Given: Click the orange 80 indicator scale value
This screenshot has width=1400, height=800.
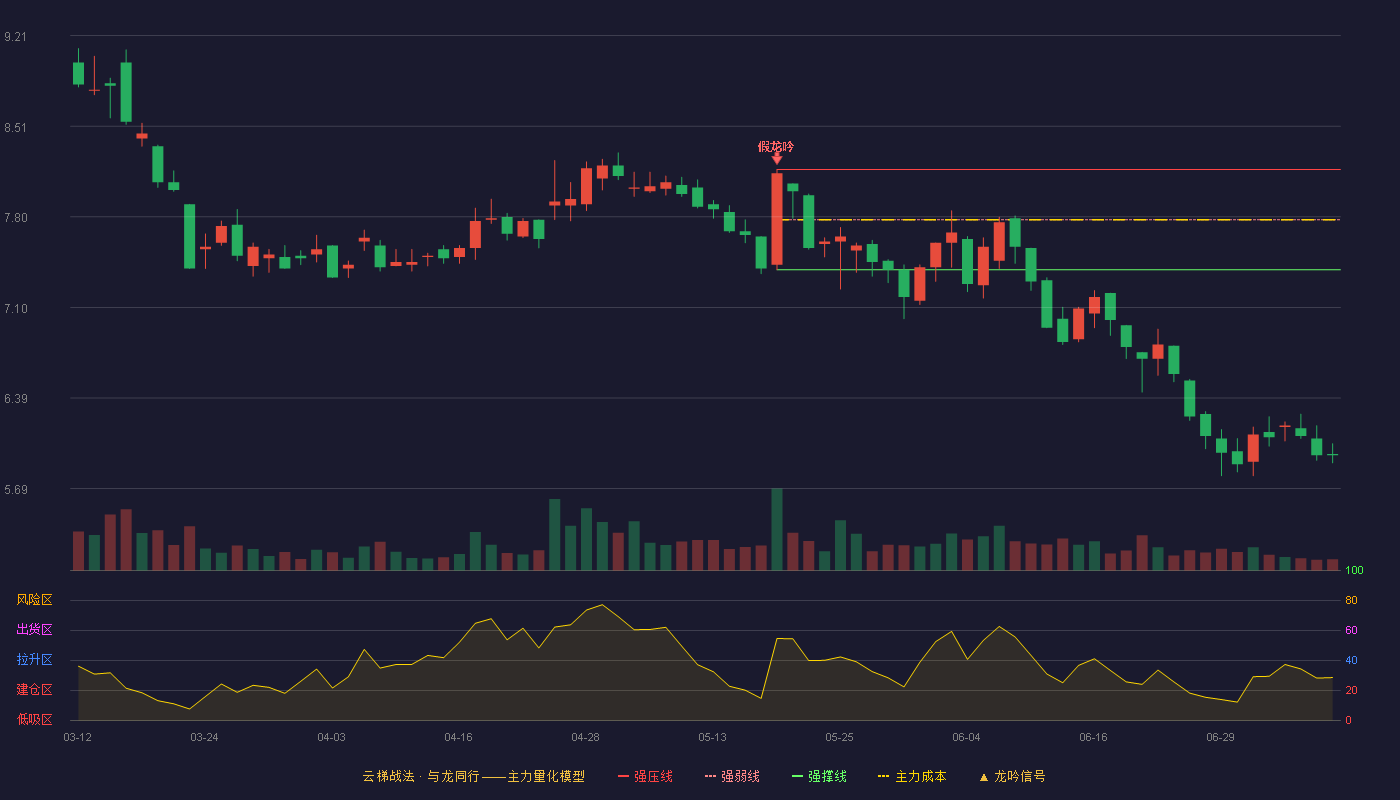Looking at the screenshot, I should (1351, 600).
